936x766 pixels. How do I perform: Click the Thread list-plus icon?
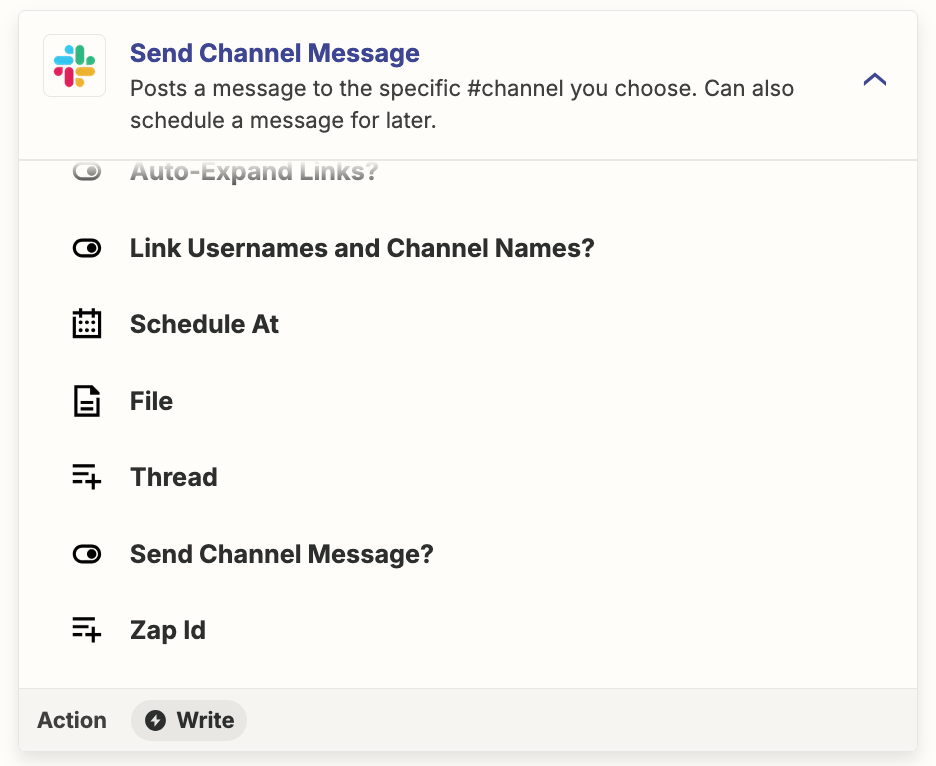pyautogui.click(x=87, y=477)
